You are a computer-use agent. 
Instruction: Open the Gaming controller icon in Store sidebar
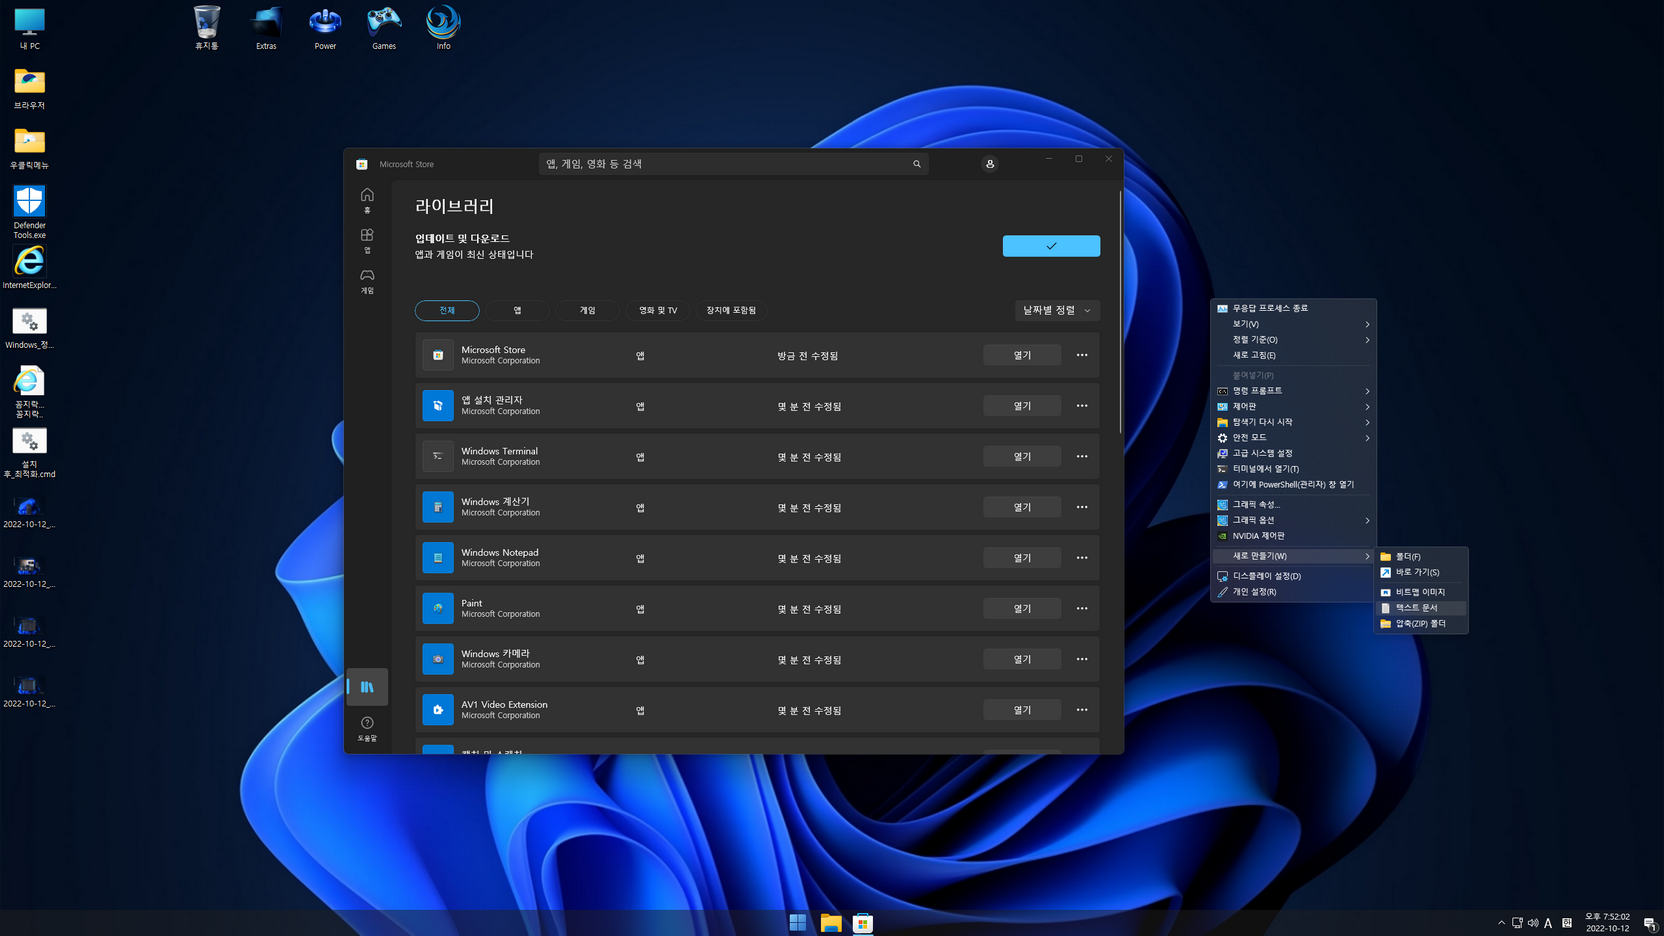(x=367, y=280)
